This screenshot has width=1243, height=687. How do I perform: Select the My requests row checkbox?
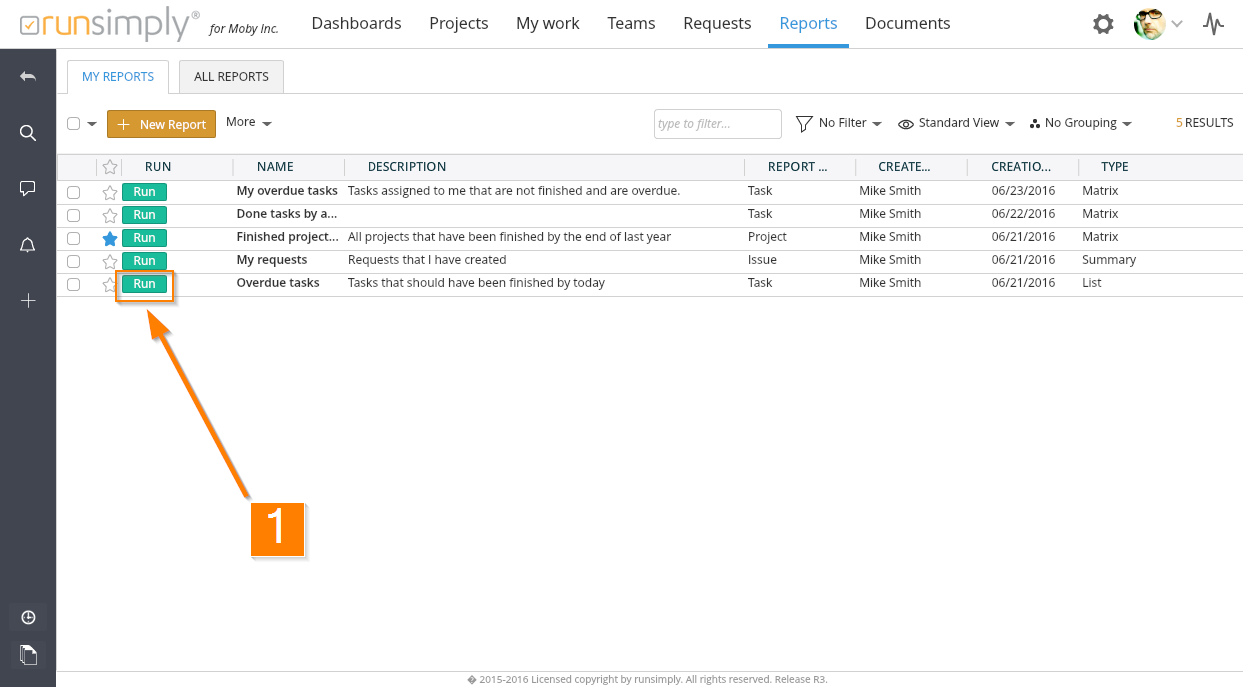tap(74, 261)
